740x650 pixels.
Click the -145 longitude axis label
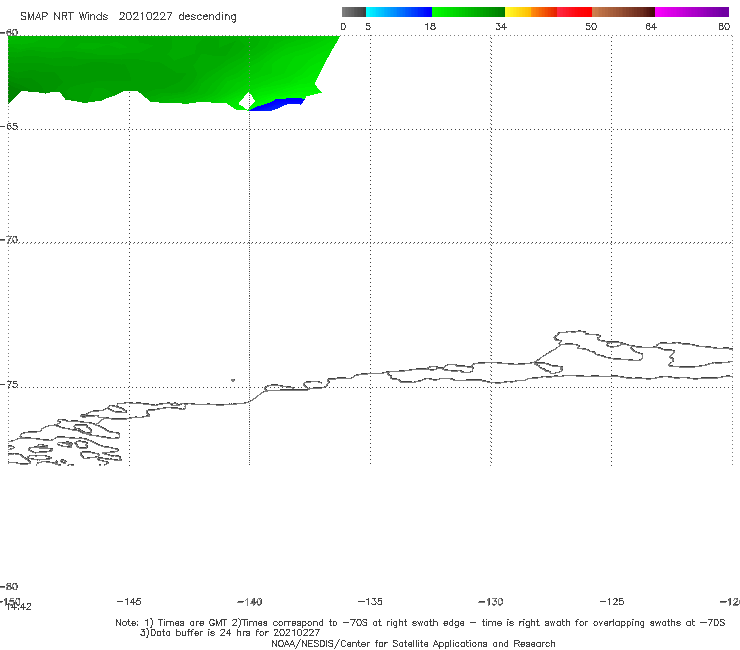(129, 601)
